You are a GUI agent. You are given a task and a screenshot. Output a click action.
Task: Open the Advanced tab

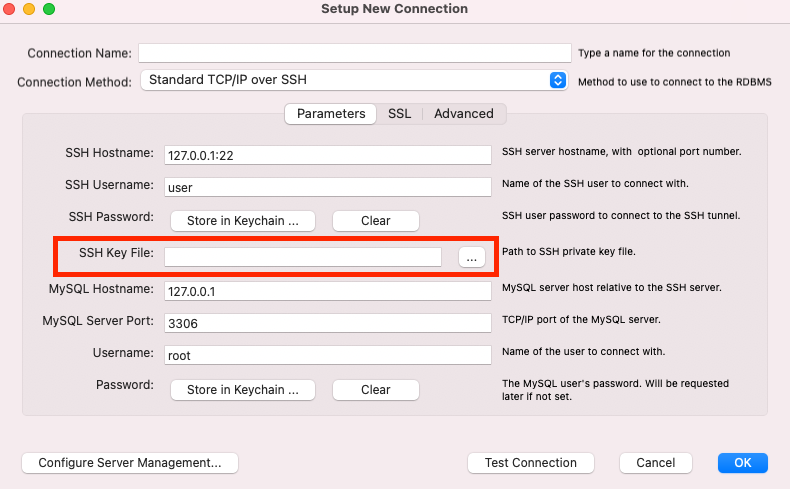click(464, 114)
